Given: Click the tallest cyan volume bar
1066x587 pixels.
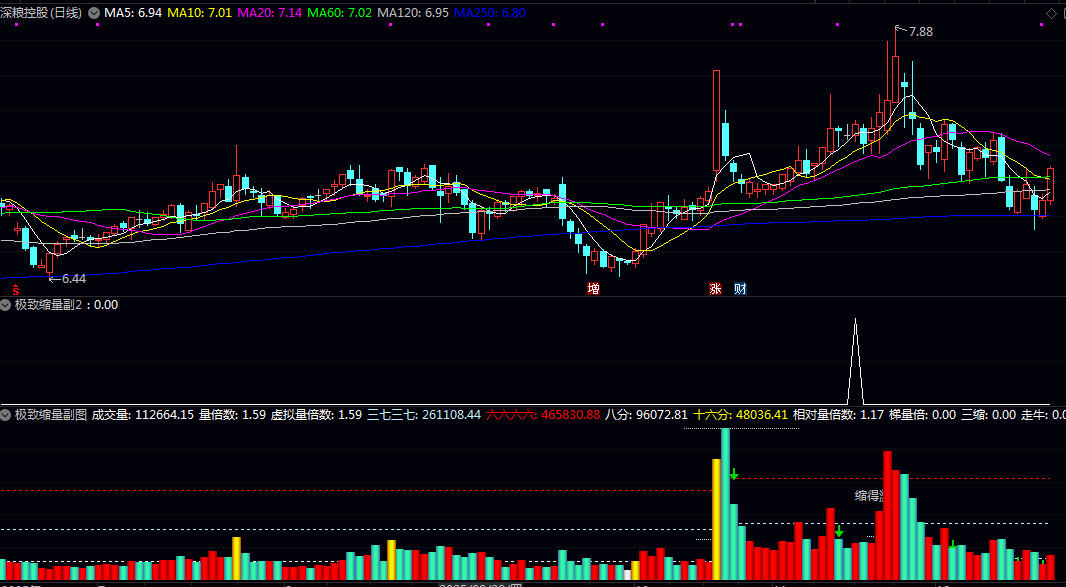Looking at the screenshot, I should (725, 504).
